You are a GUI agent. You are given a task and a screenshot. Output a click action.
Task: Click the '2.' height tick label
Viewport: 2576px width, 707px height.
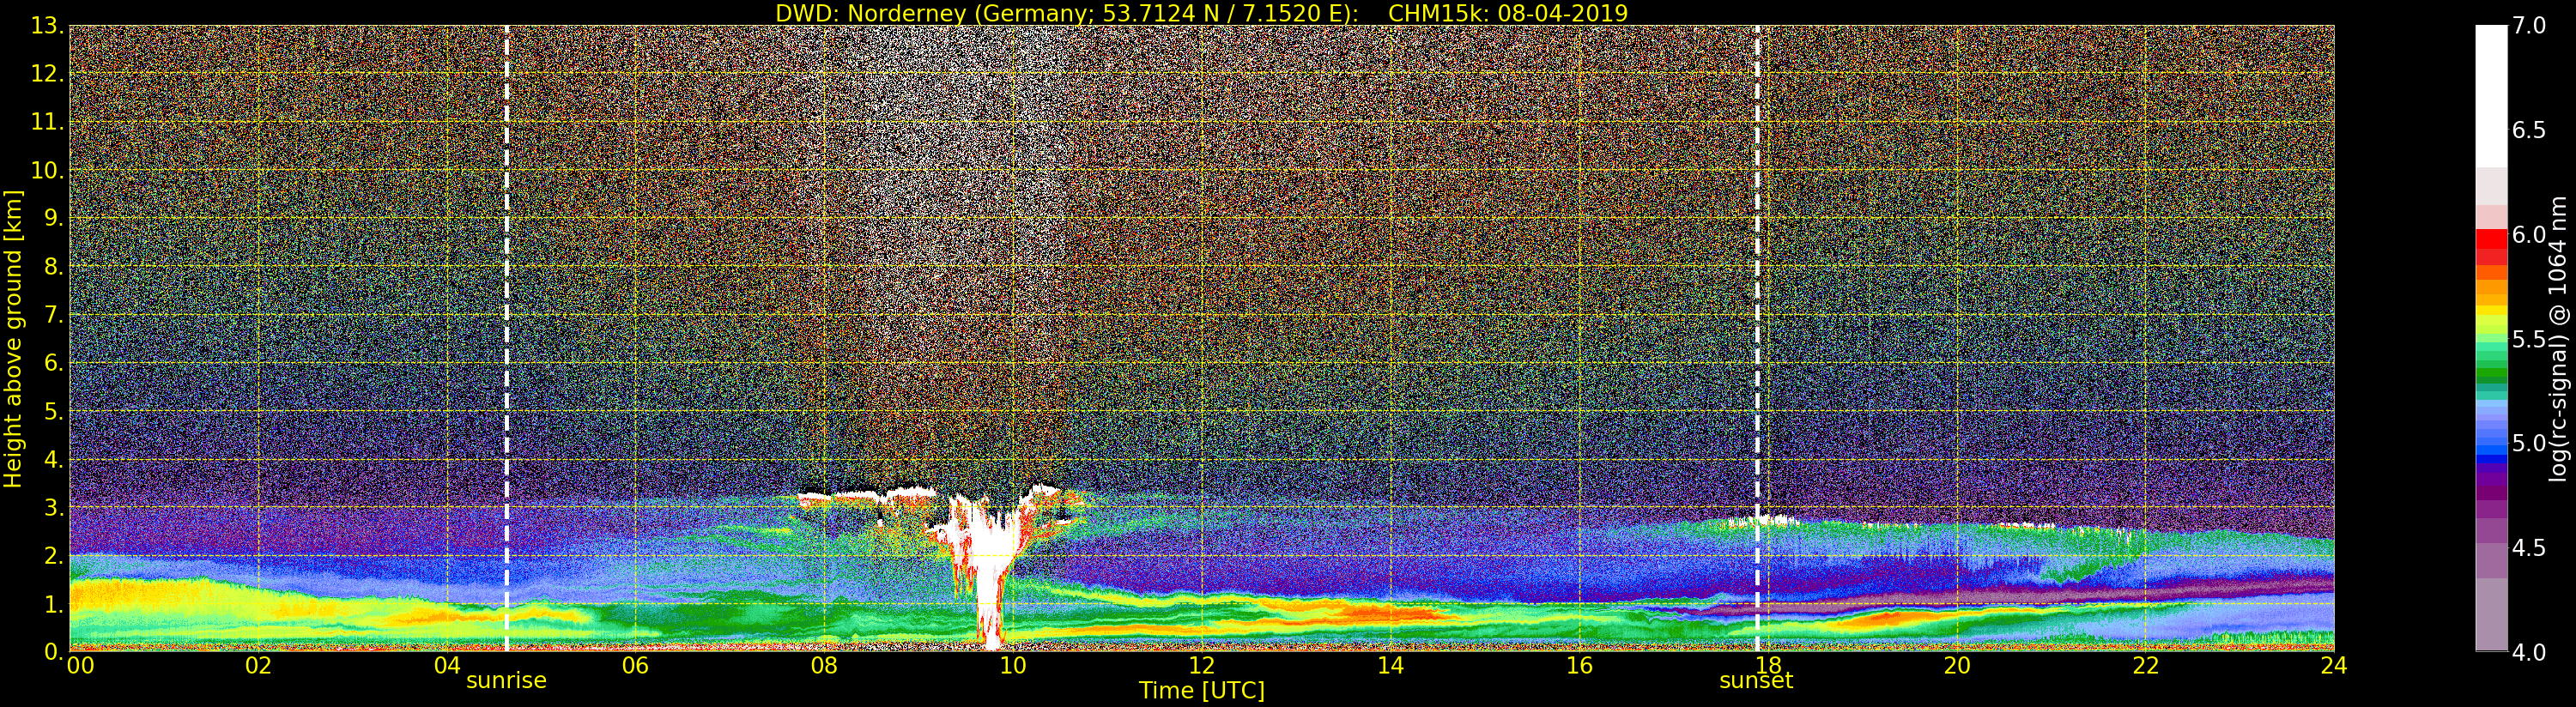tap(53, 555)
